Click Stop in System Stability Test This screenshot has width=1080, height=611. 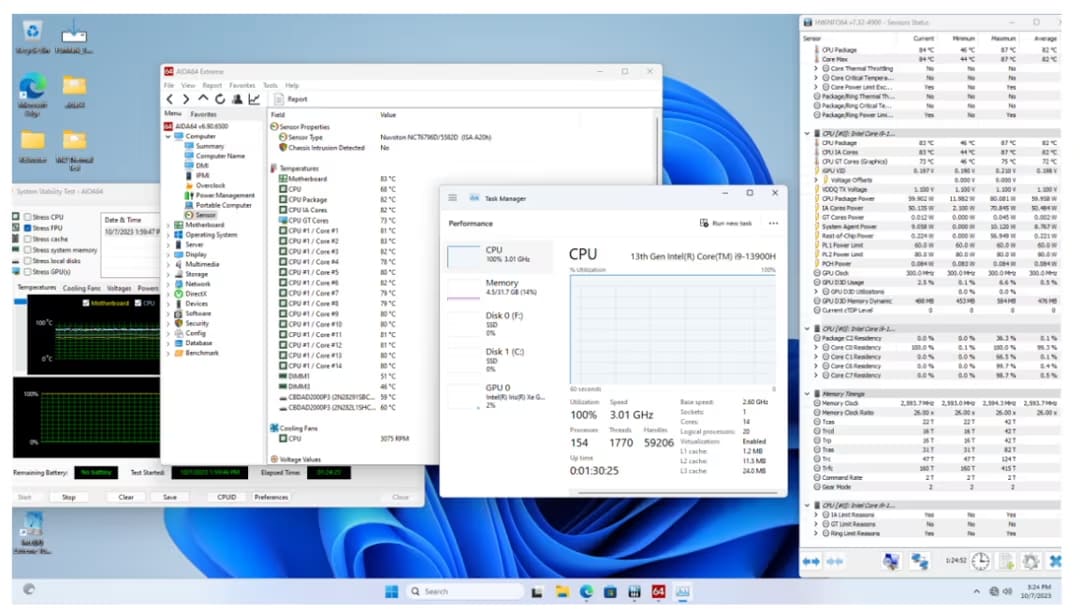pos(69,497)
